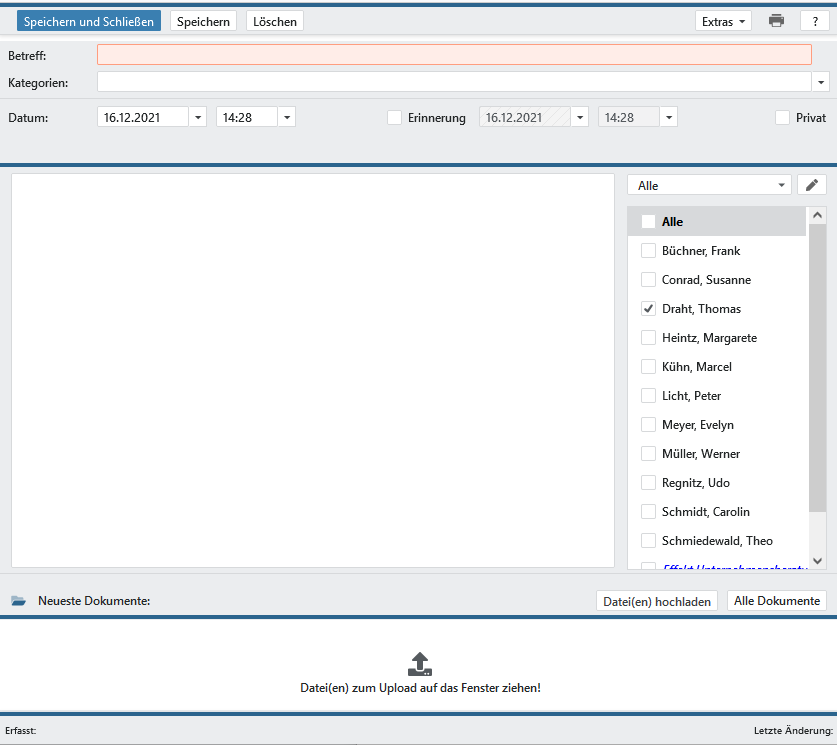Click the pencil edit icon beside Alle dropdown
This screenshot has width=837, height=745.
click(812, 185)
